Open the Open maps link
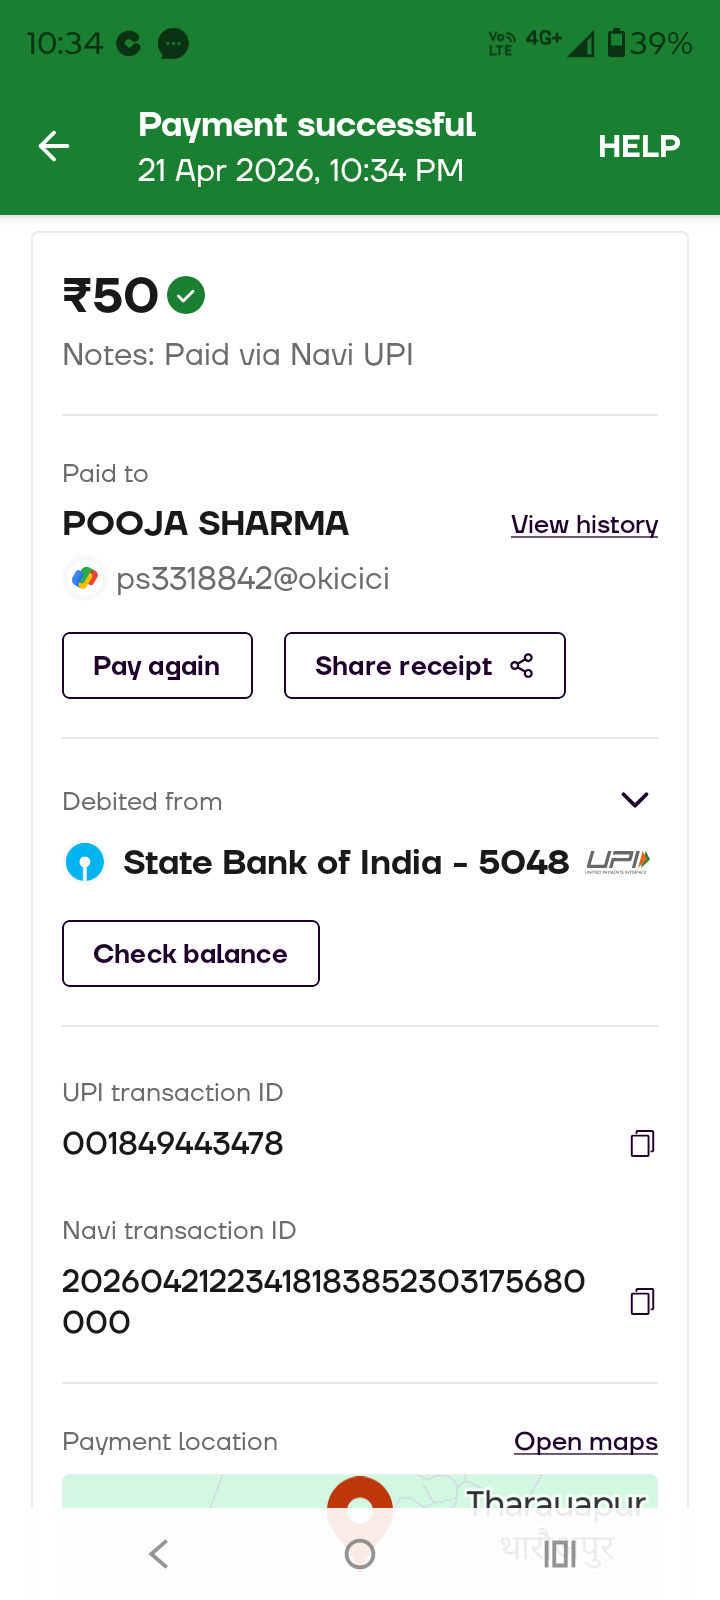This screenshot has height=1600, width=720. pos(585,1441)
